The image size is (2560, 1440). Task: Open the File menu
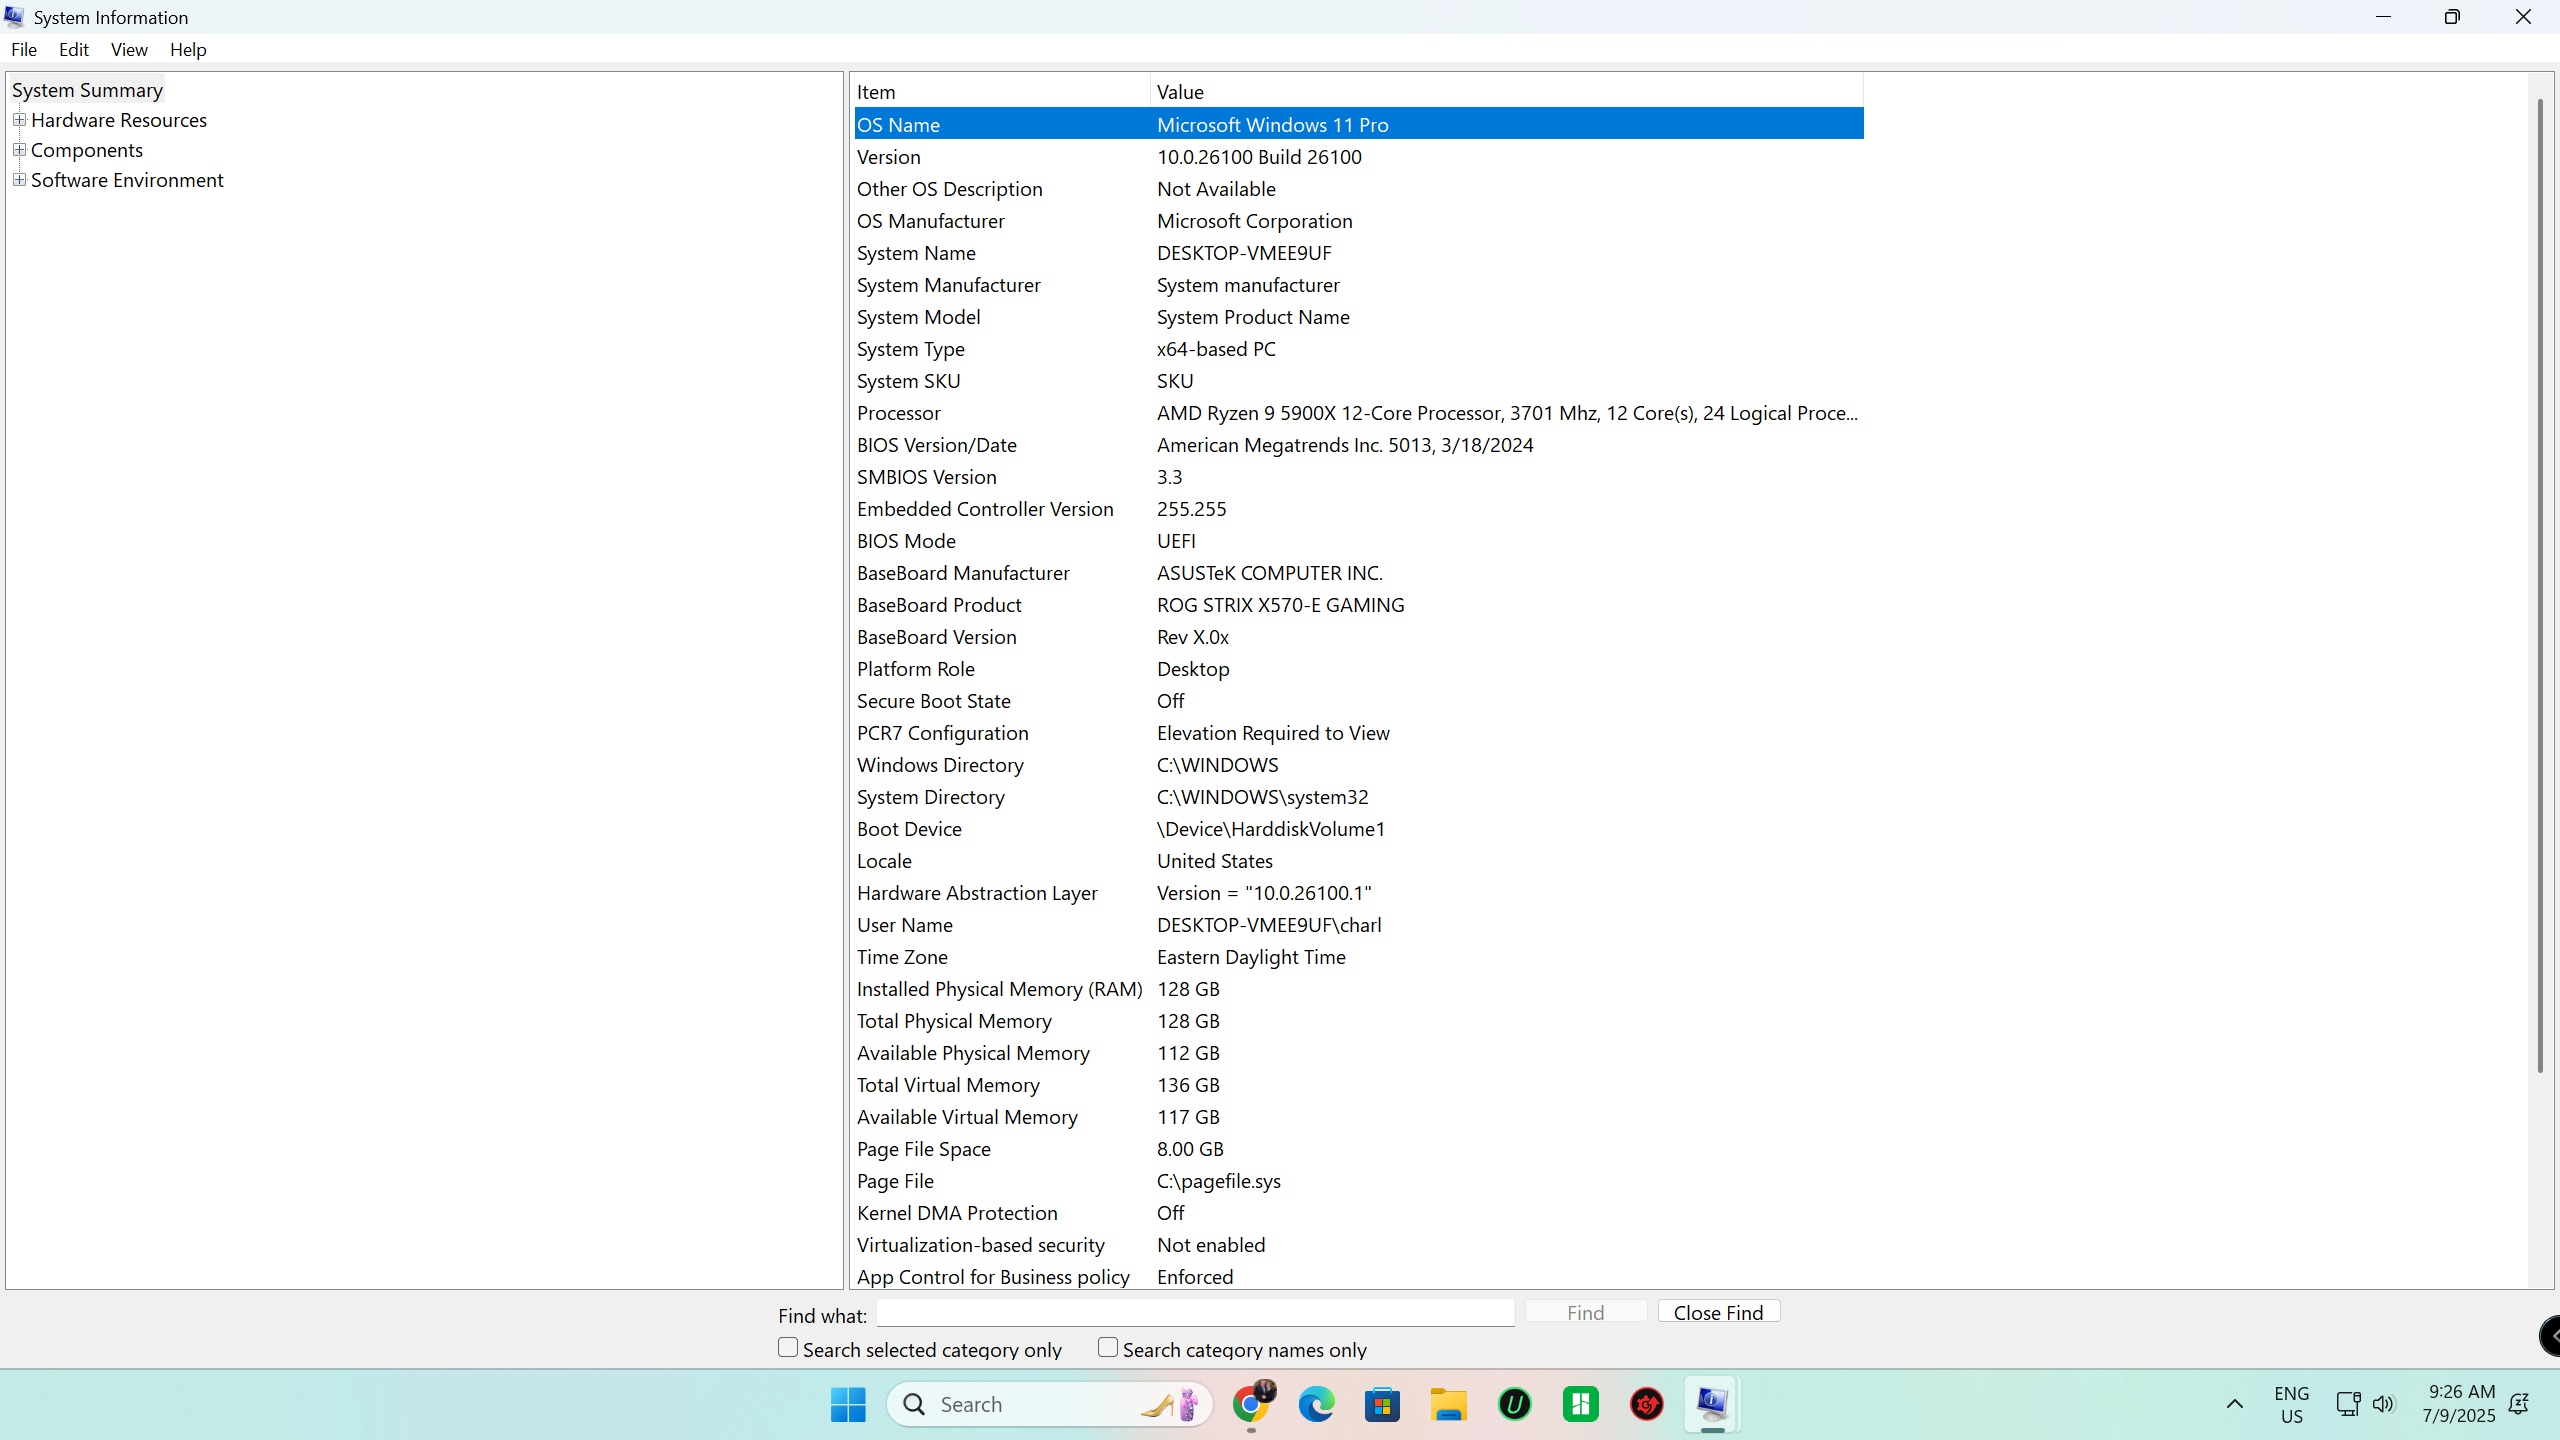coord(24,49)
